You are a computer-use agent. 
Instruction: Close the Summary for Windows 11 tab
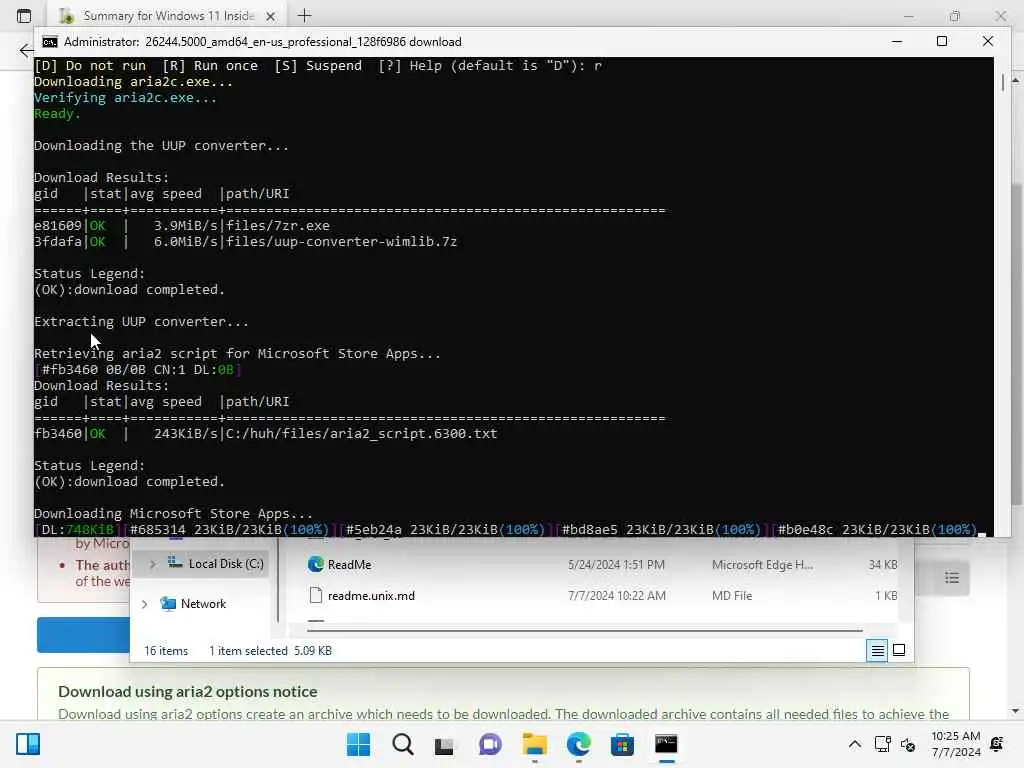pos(270,16)
